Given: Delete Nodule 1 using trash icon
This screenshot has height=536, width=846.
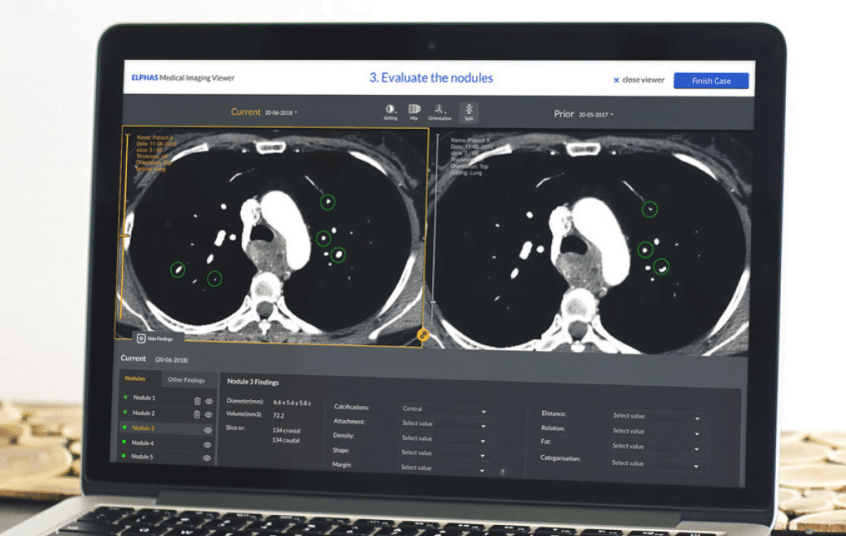Looking at the screenshot, I should click(197, 401).
